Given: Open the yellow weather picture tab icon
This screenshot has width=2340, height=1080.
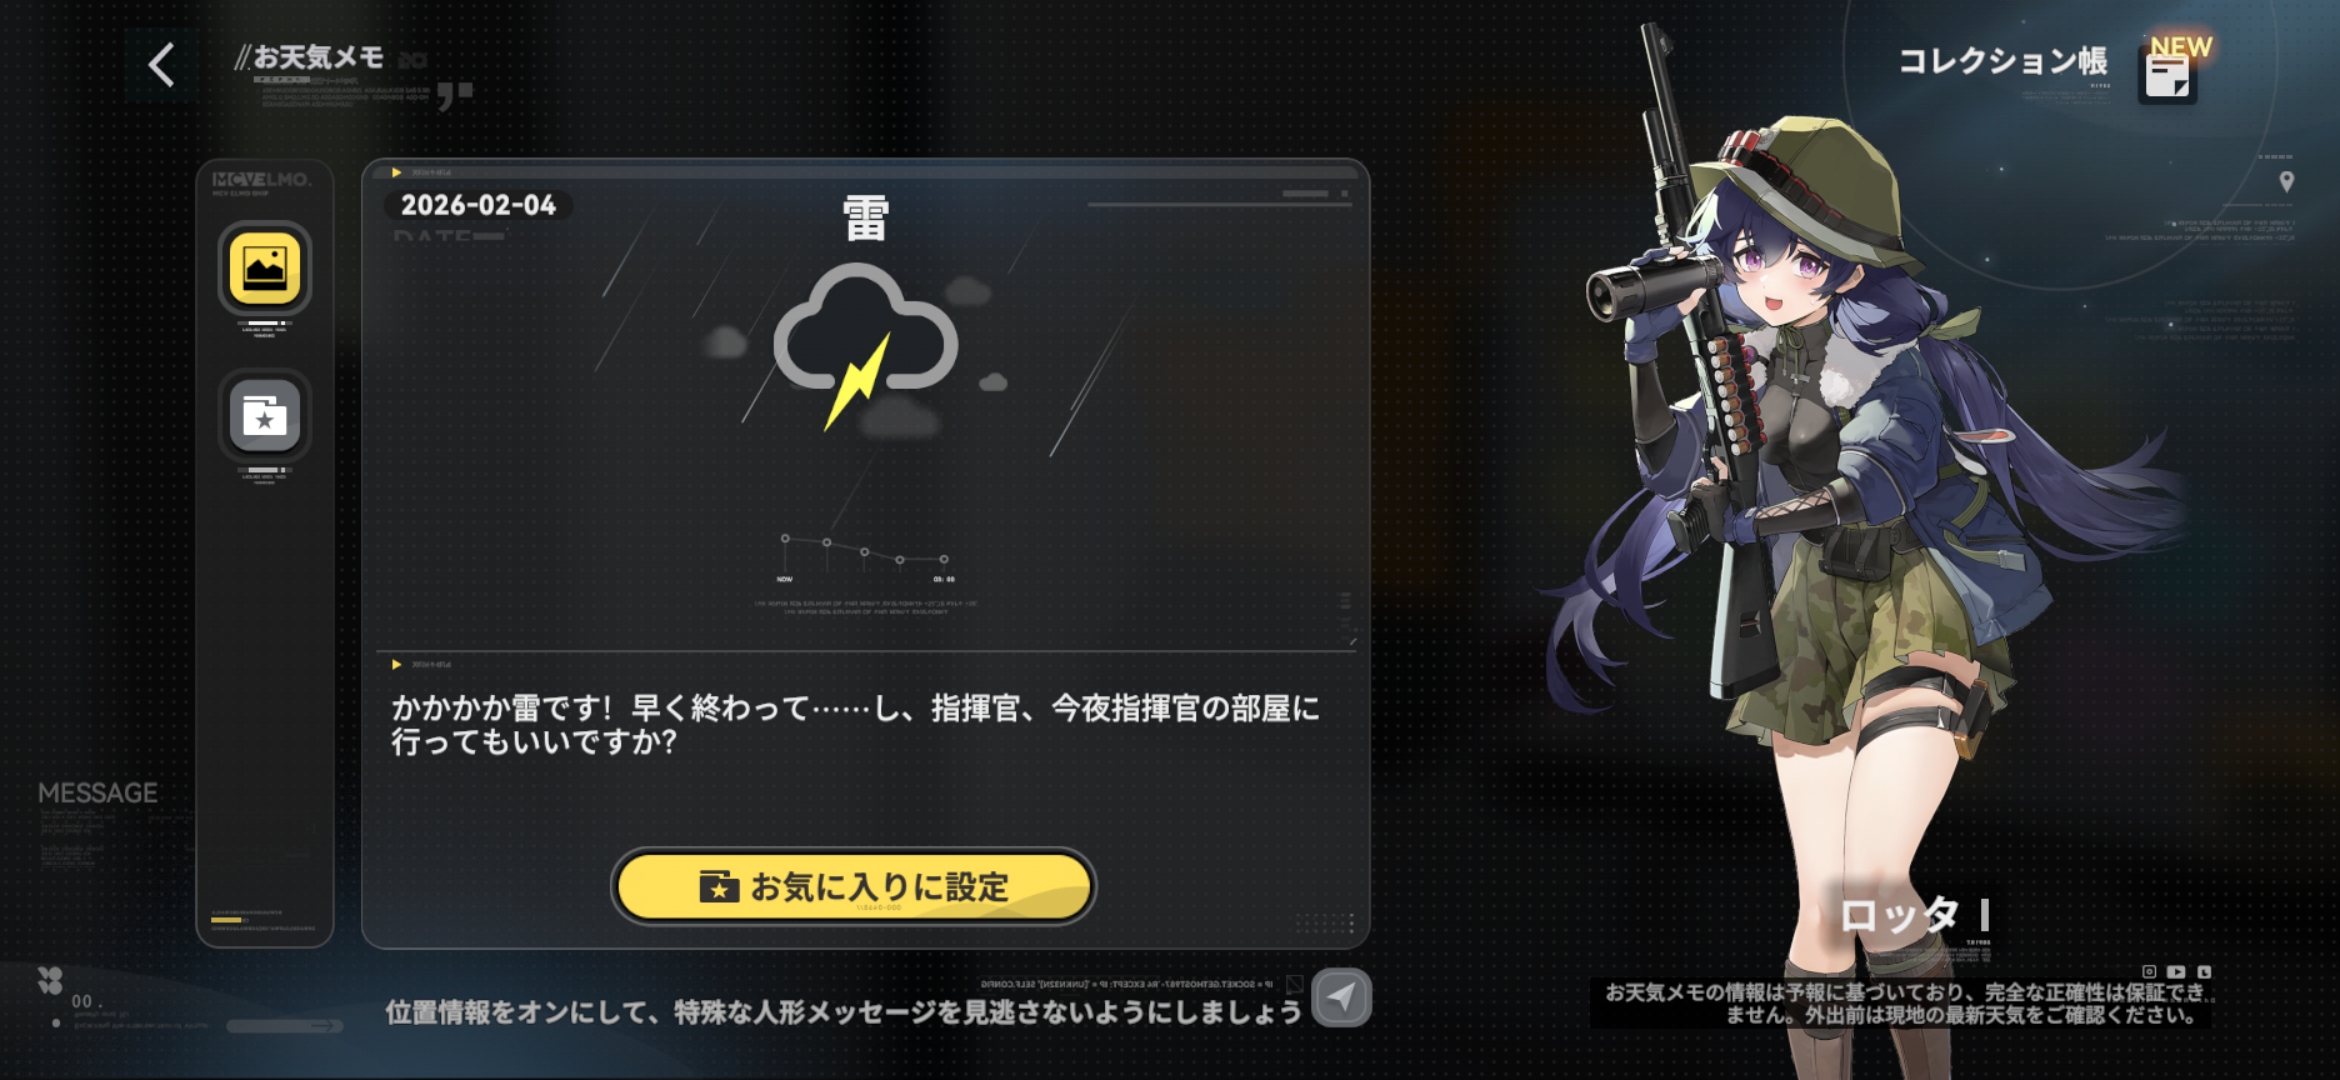Looking at the screenshot, I should (265, 268).
